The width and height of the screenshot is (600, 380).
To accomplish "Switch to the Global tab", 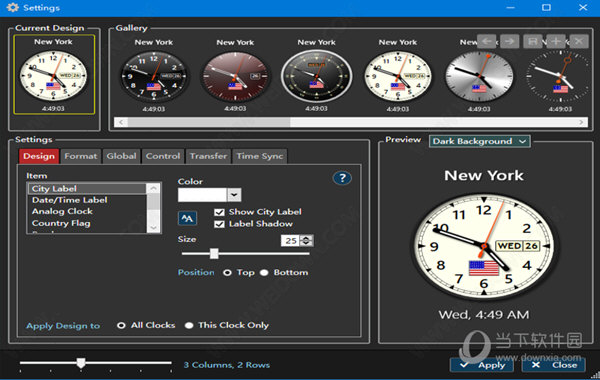I will coord(122,156).
